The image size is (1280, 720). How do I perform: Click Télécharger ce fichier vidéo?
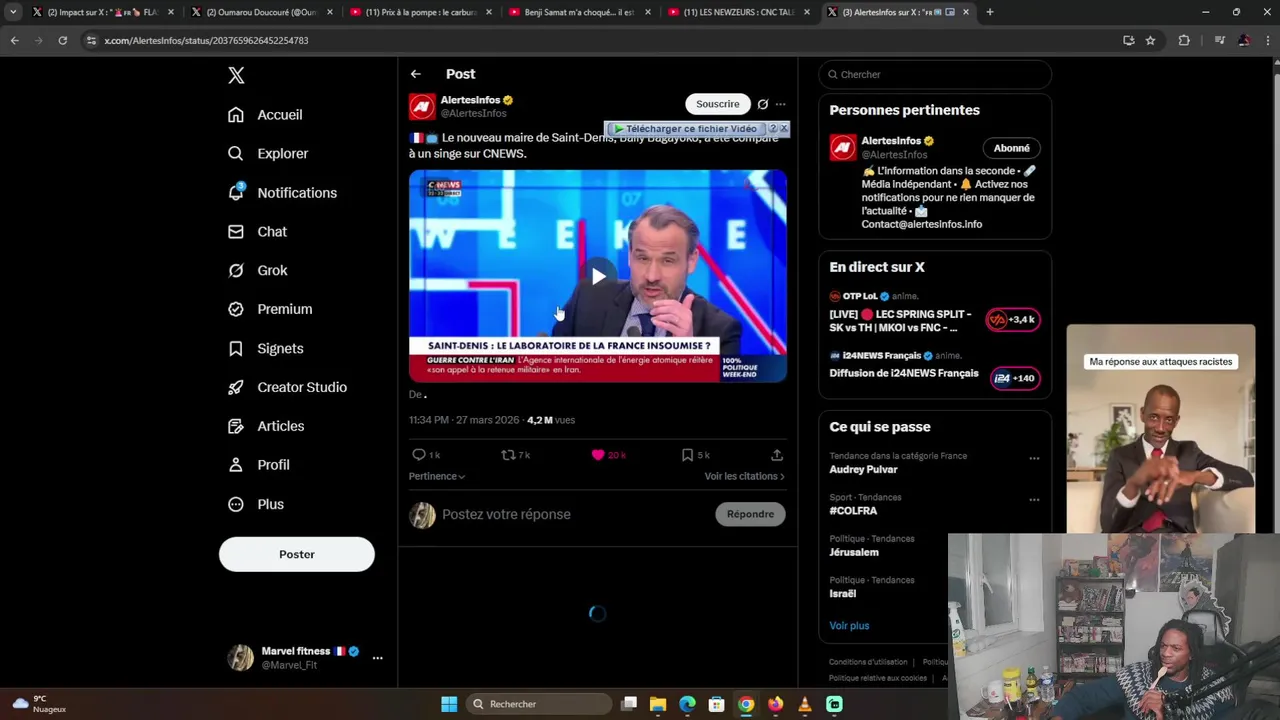pos(685,129)
